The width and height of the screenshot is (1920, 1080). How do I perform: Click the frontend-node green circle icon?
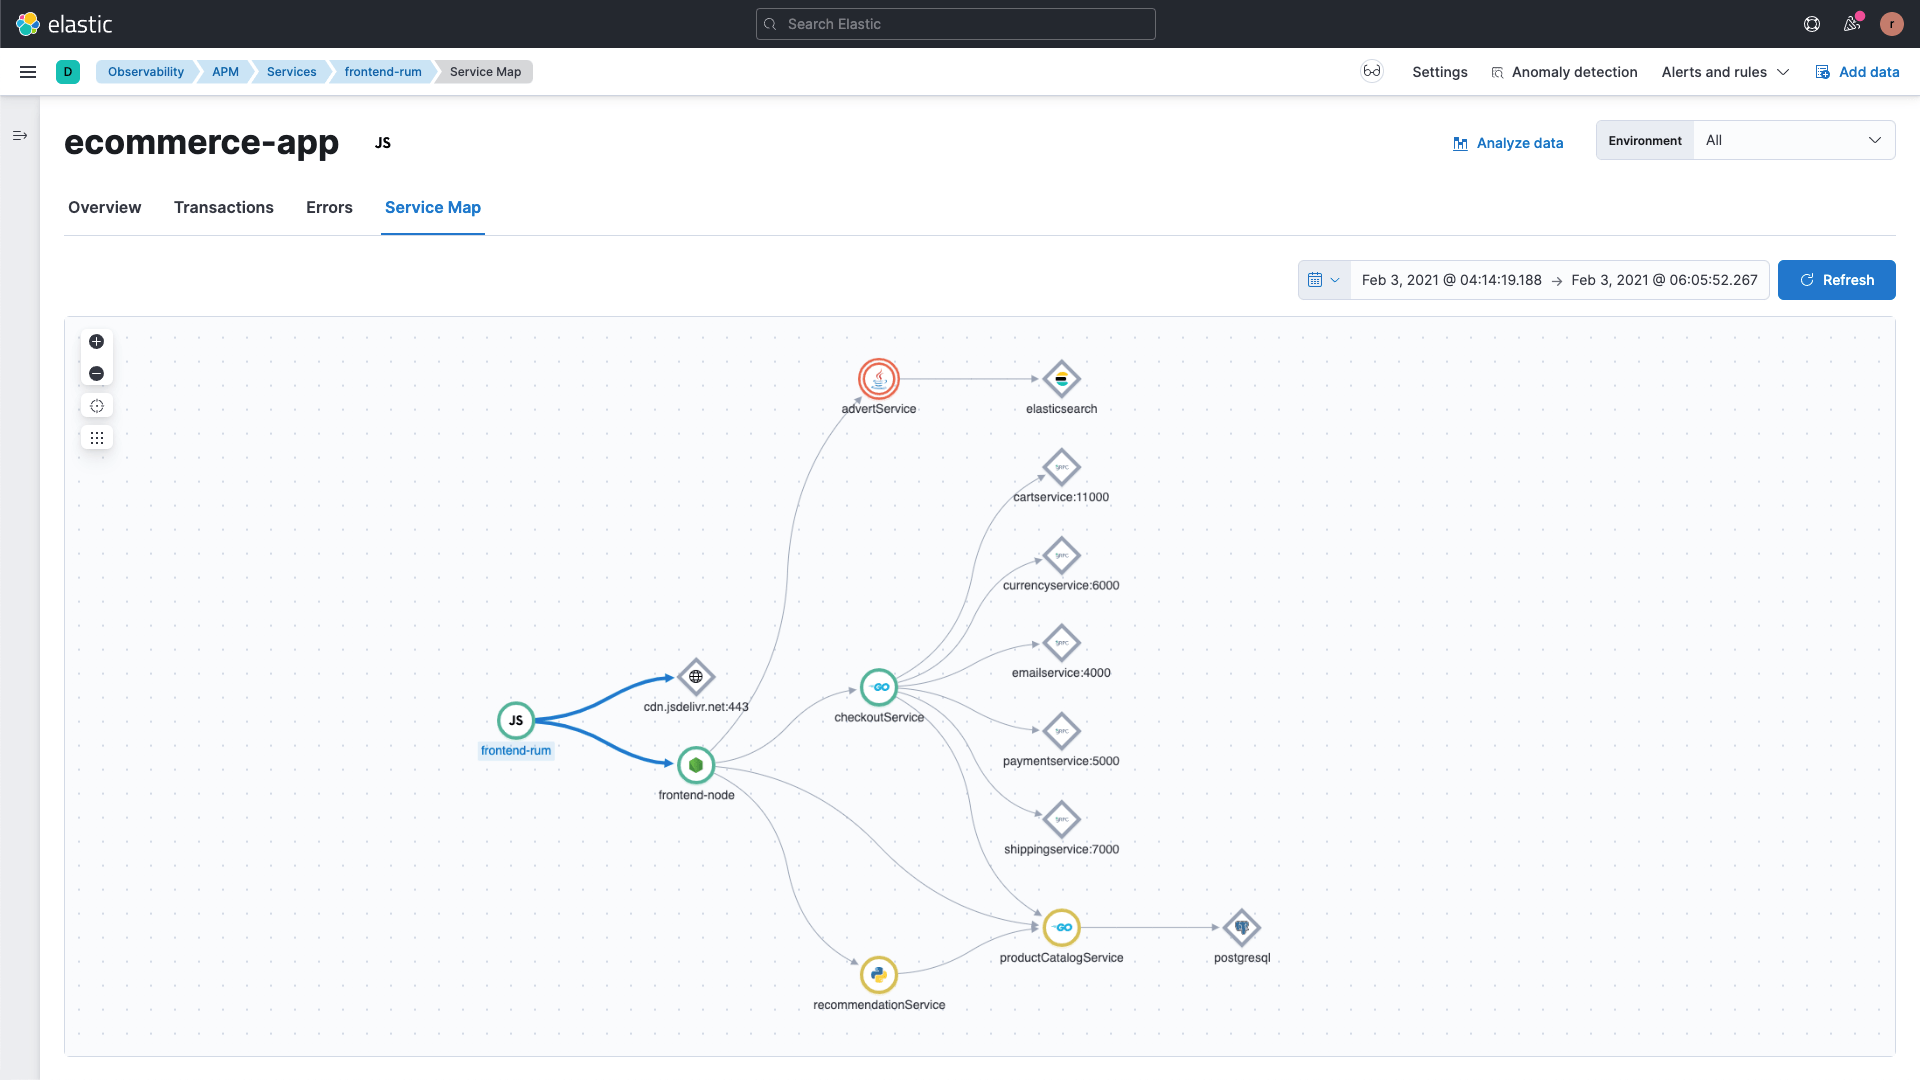tap(696, 764)
